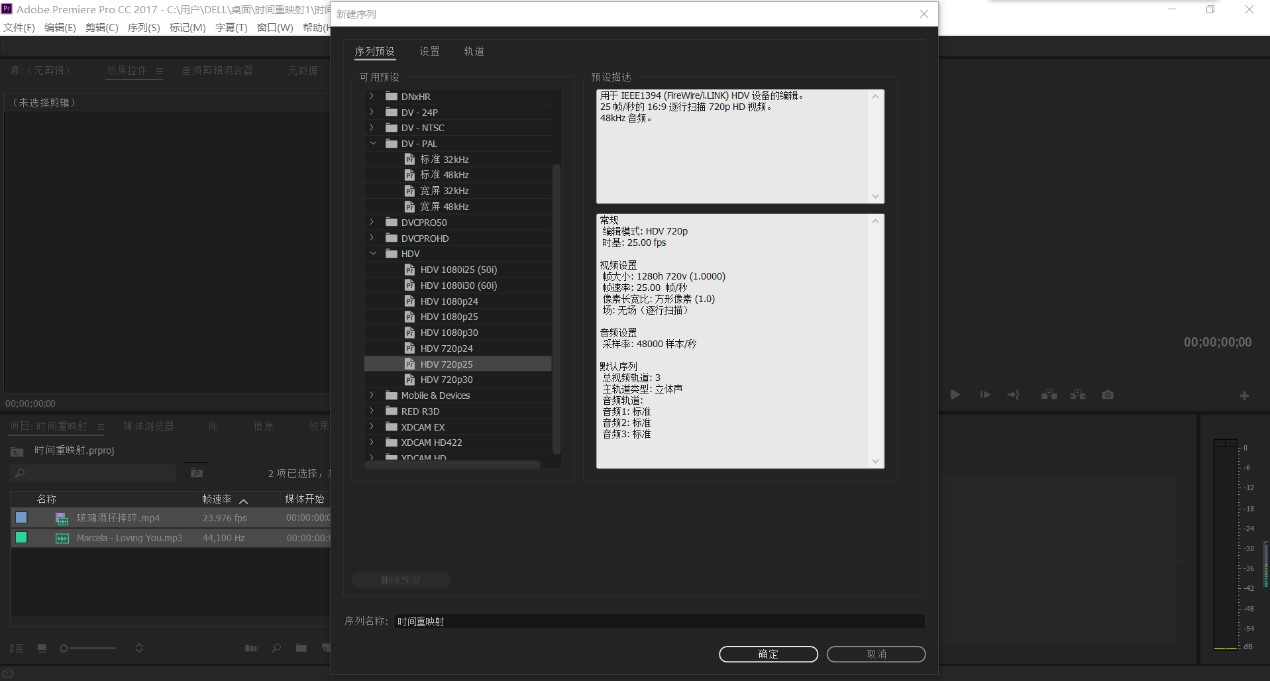Select the HDV 1080i30 (60i) preset
Viewport: 1270px width, 681px height.
[458, 285]
